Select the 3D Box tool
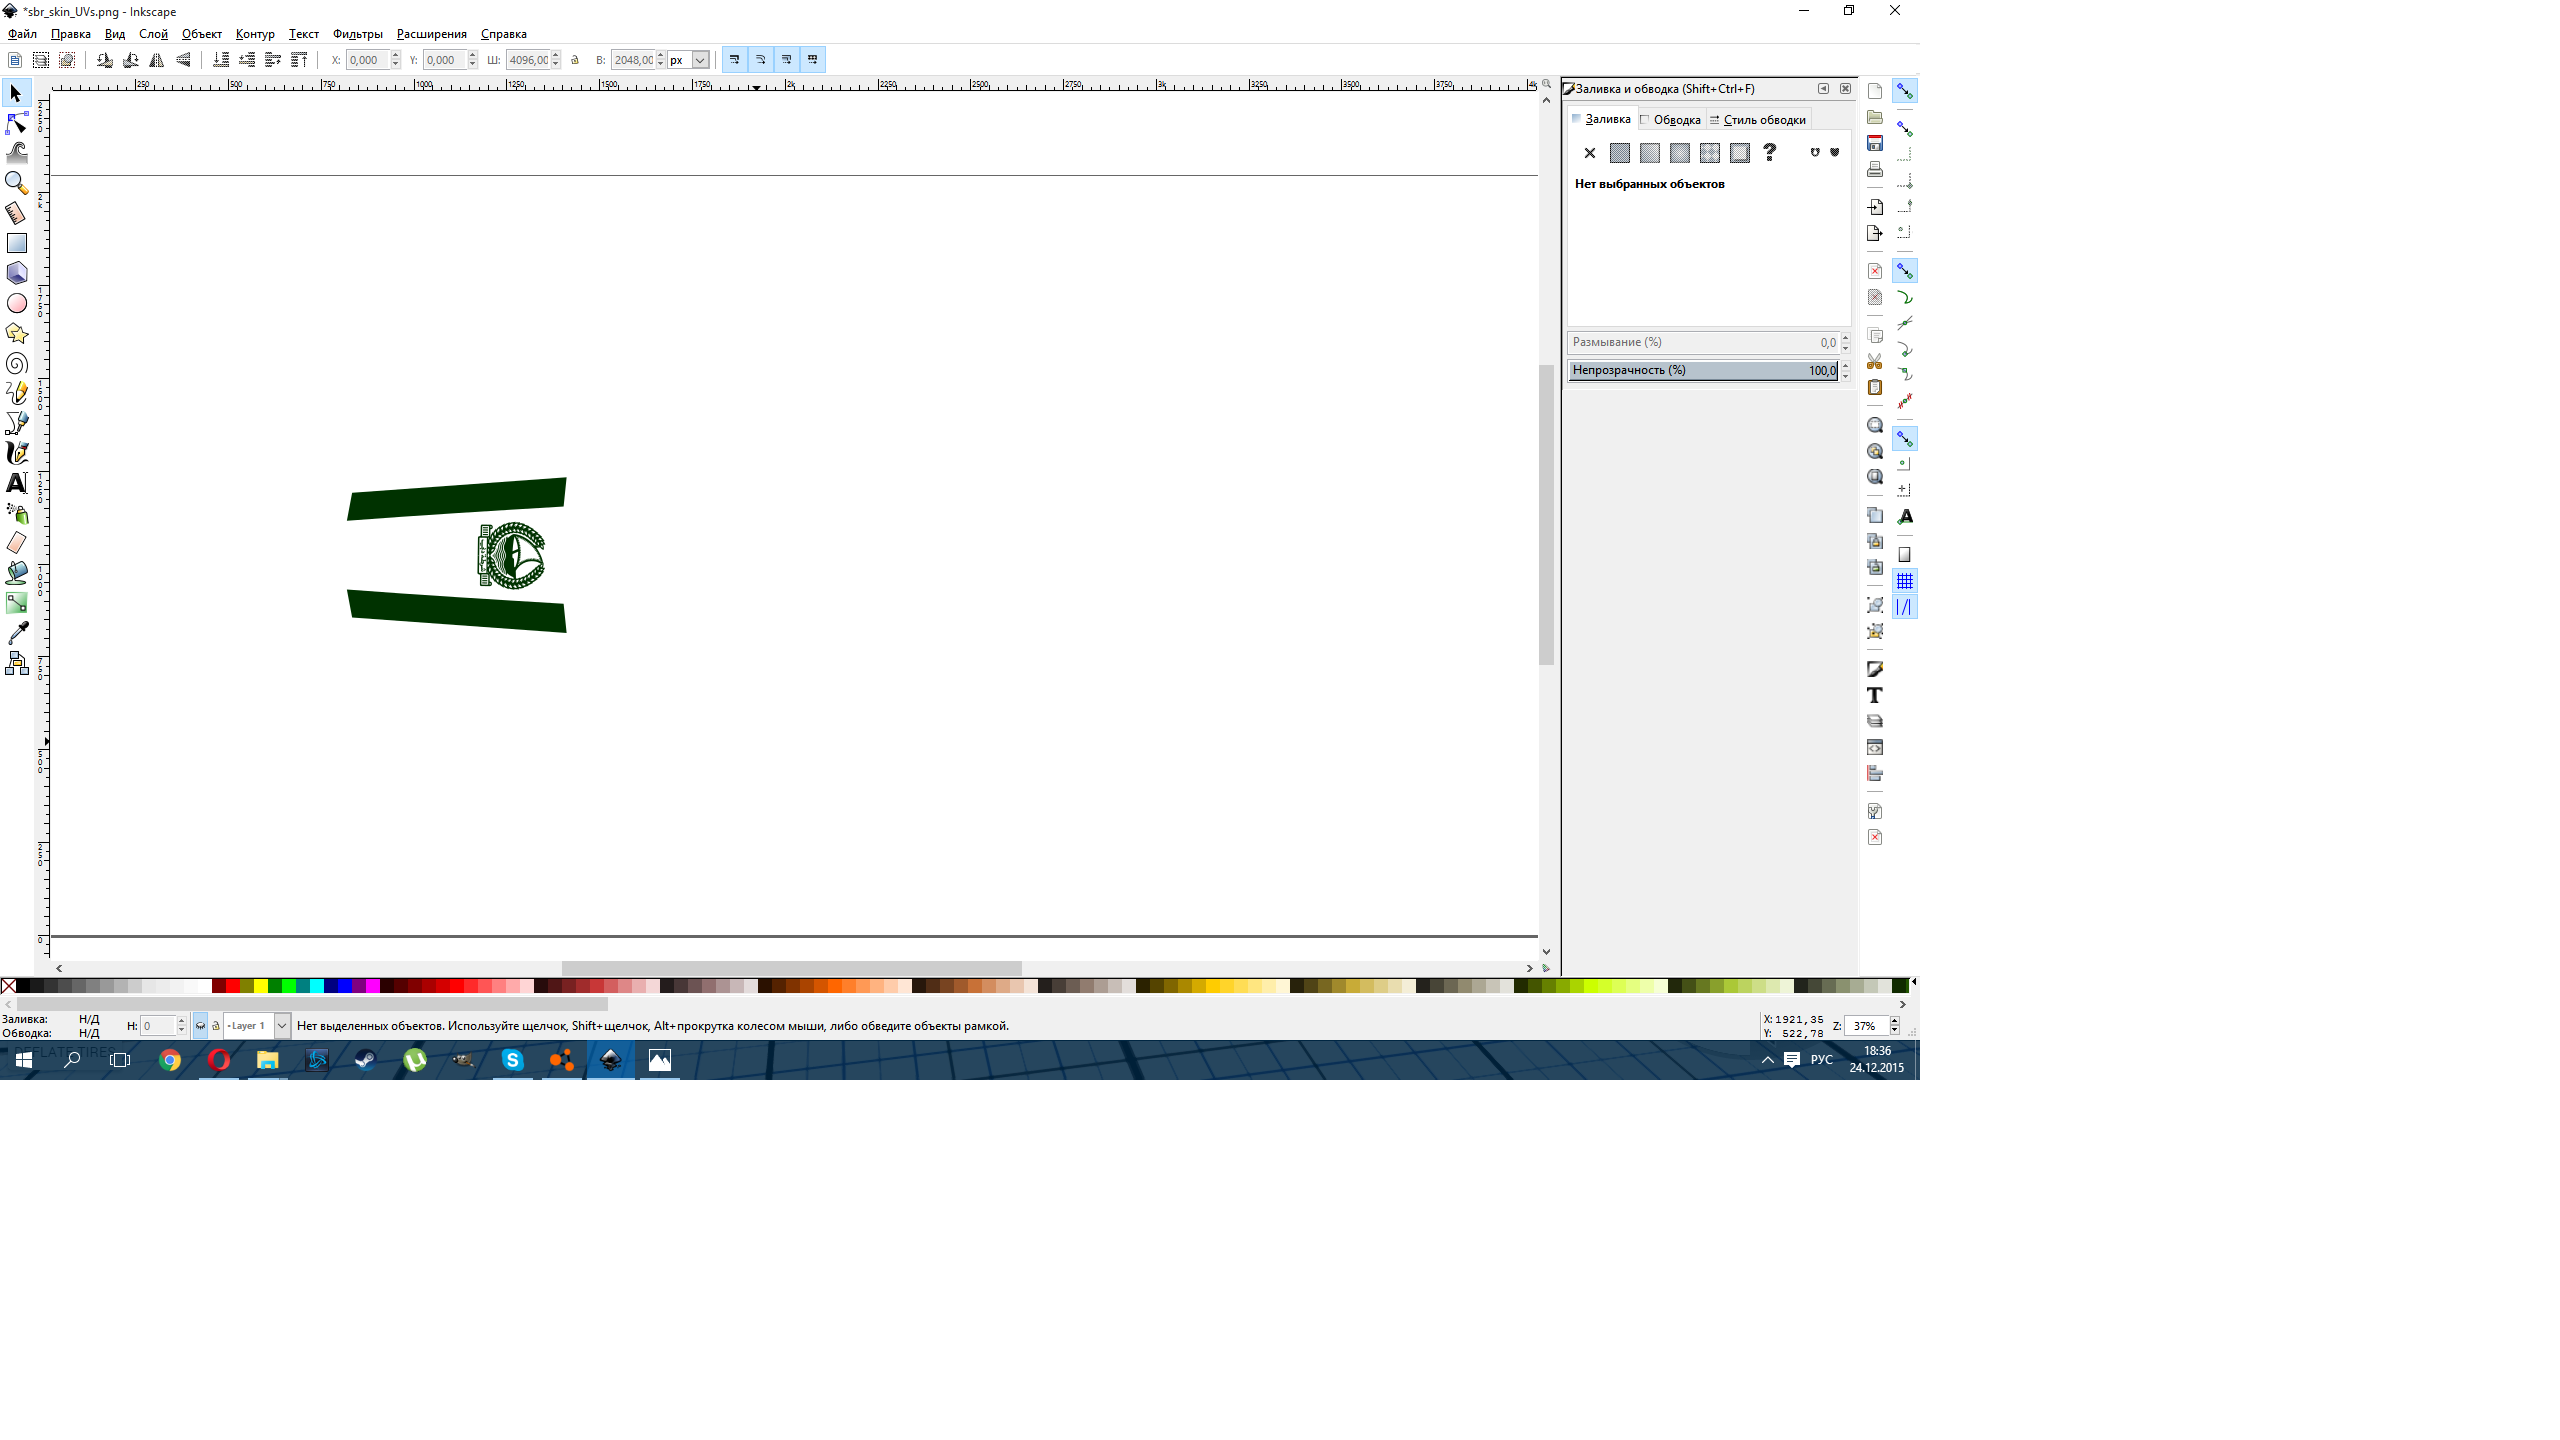The height and width of the screenshot is (1440, 2560). pos(16,273)
